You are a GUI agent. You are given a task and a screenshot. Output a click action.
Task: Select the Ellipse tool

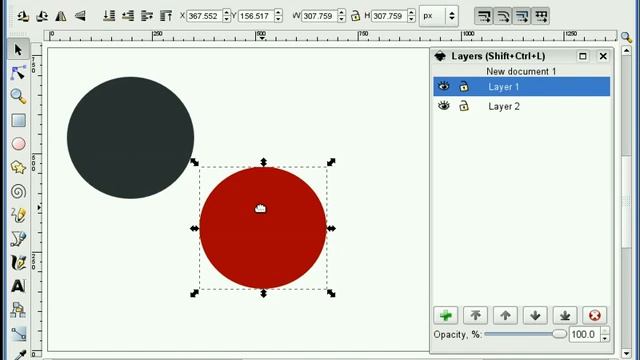coord(18,144)
